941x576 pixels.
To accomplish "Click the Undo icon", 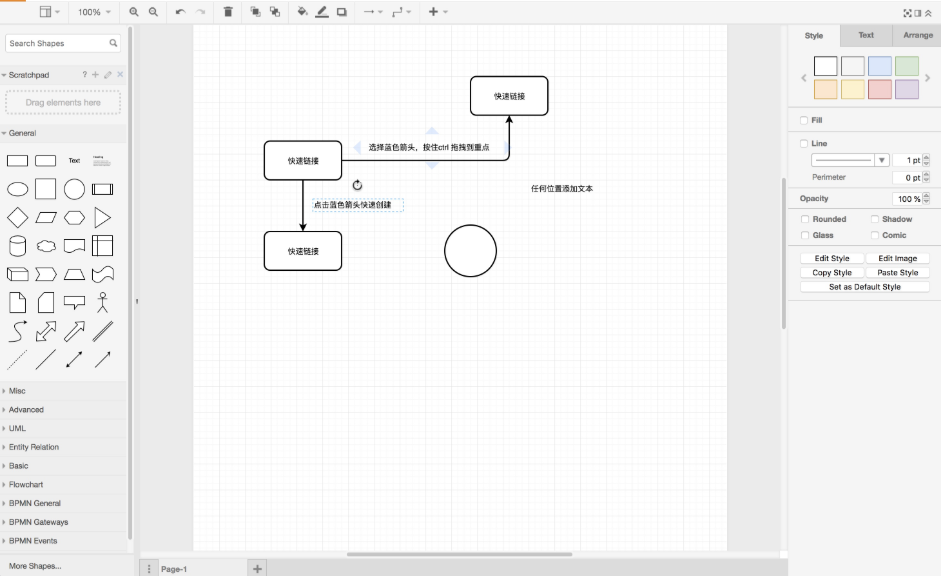I will 180,12.
